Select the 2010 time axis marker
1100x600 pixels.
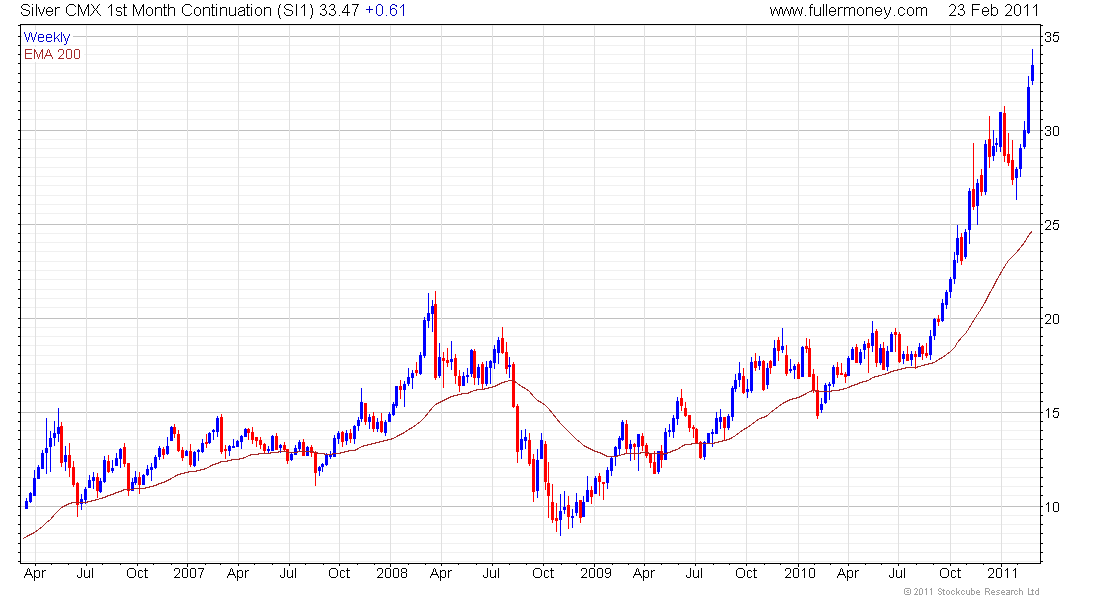(x=800, y=573)
